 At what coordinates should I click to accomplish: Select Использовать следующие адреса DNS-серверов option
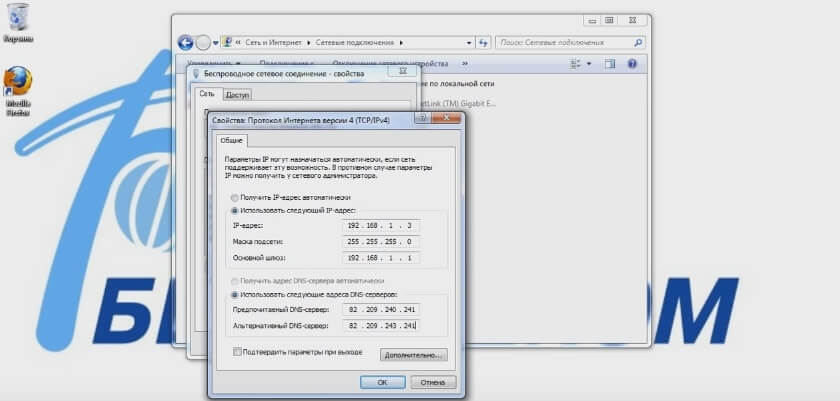coord(235,294)
